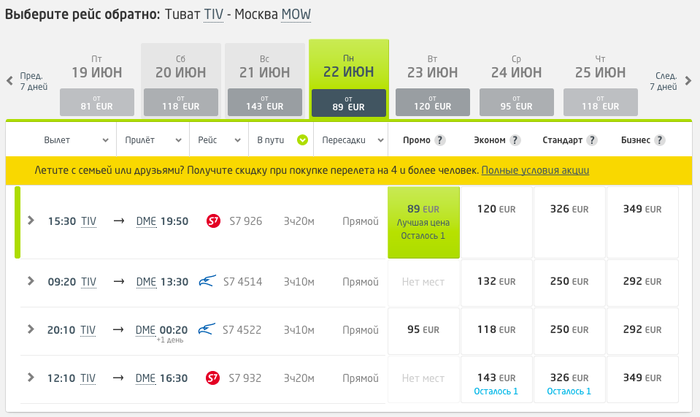
Task: Go to previous 7 days arrow
Action: tap(10, 81)
